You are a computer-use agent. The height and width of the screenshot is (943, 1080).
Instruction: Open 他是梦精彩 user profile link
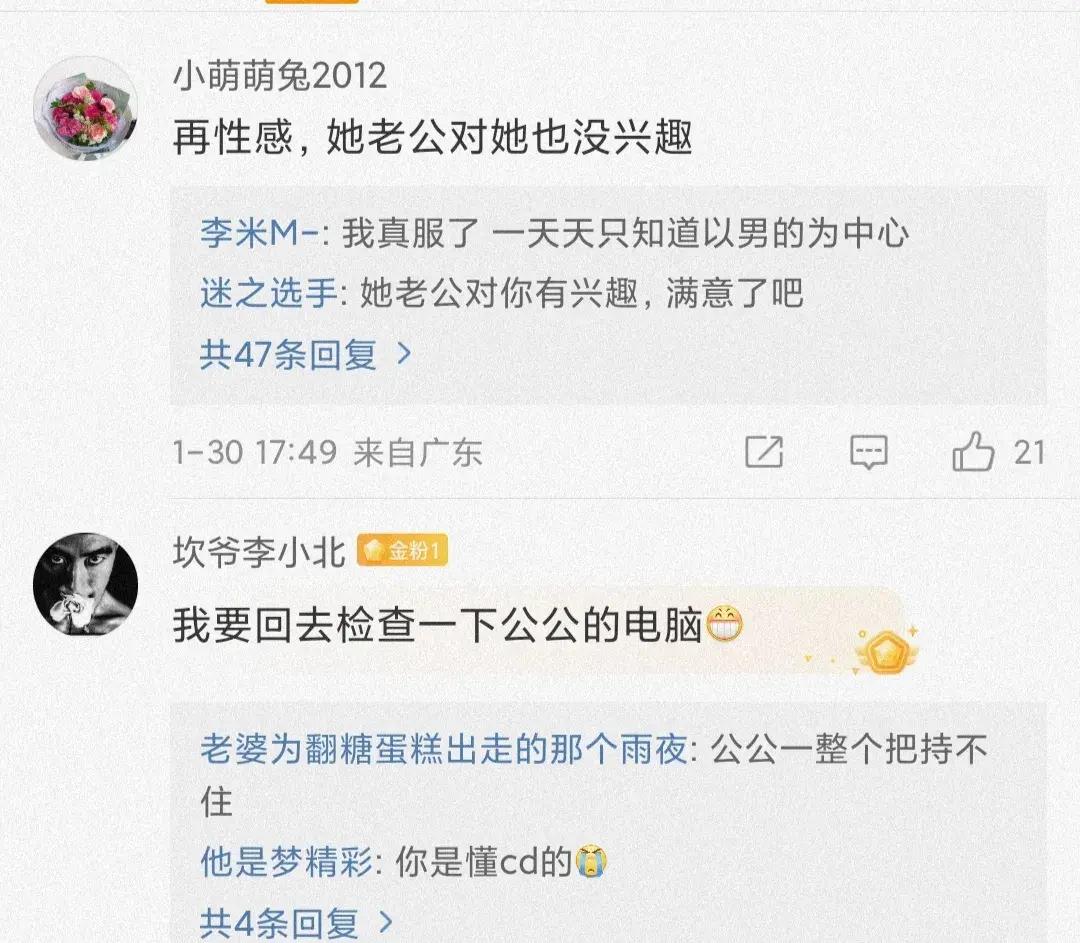(x=287, y=862)
